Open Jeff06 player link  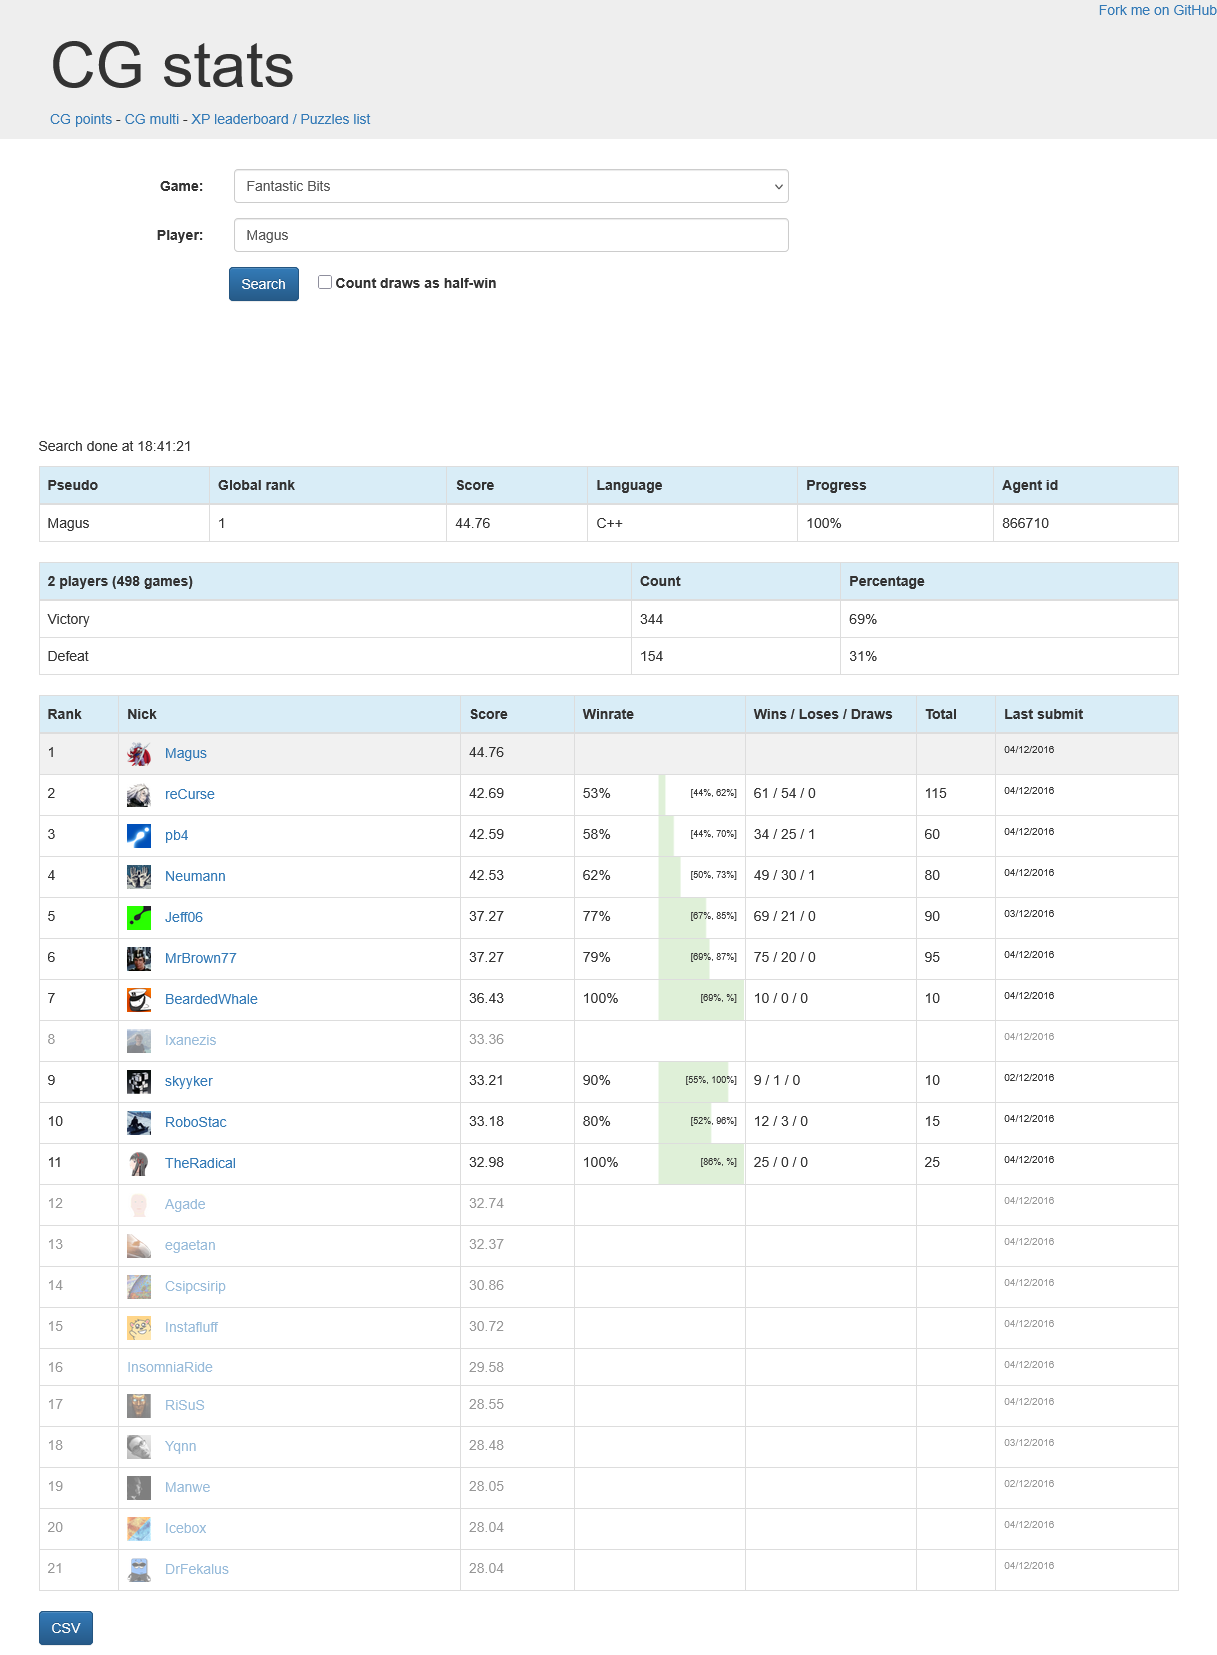point(184,917)
